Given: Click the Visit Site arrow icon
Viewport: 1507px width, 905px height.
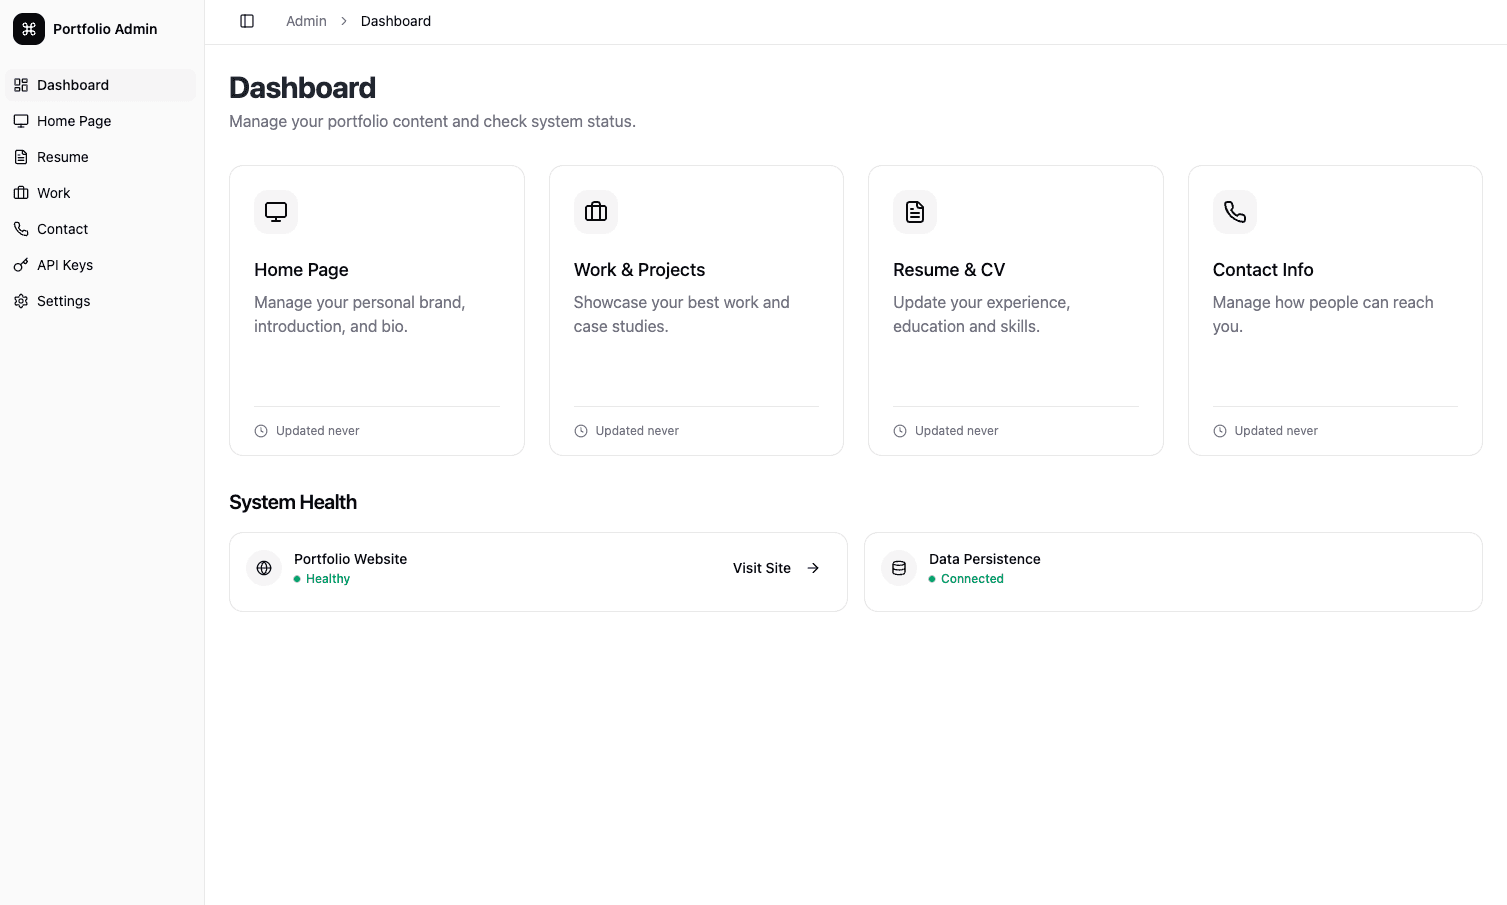Looking at the screenshot, I should click(x=813, y=567).
